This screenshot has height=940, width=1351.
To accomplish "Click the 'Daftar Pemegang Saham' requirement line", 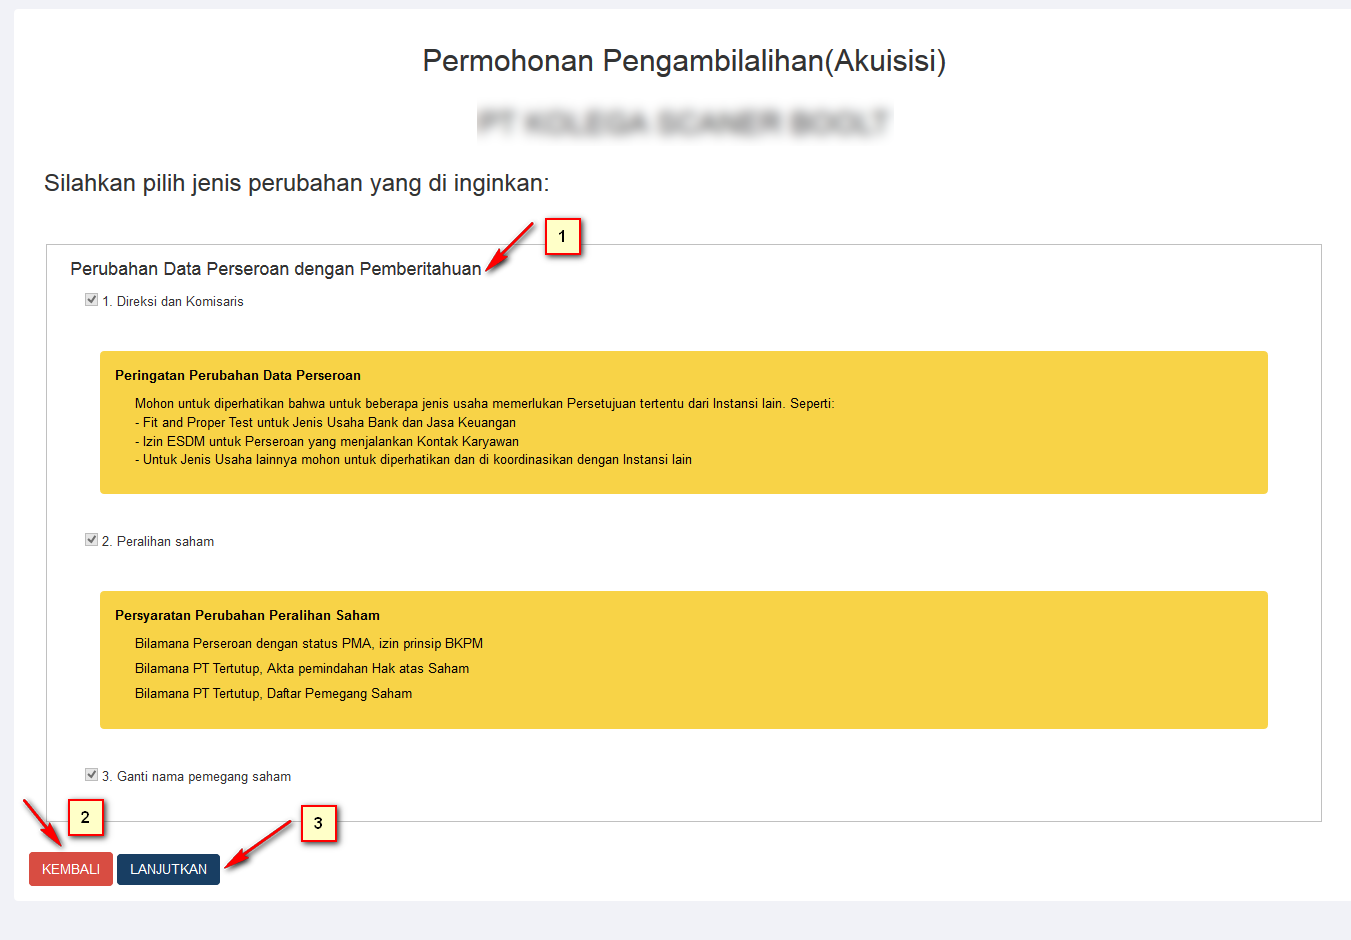I will [273, 694].
